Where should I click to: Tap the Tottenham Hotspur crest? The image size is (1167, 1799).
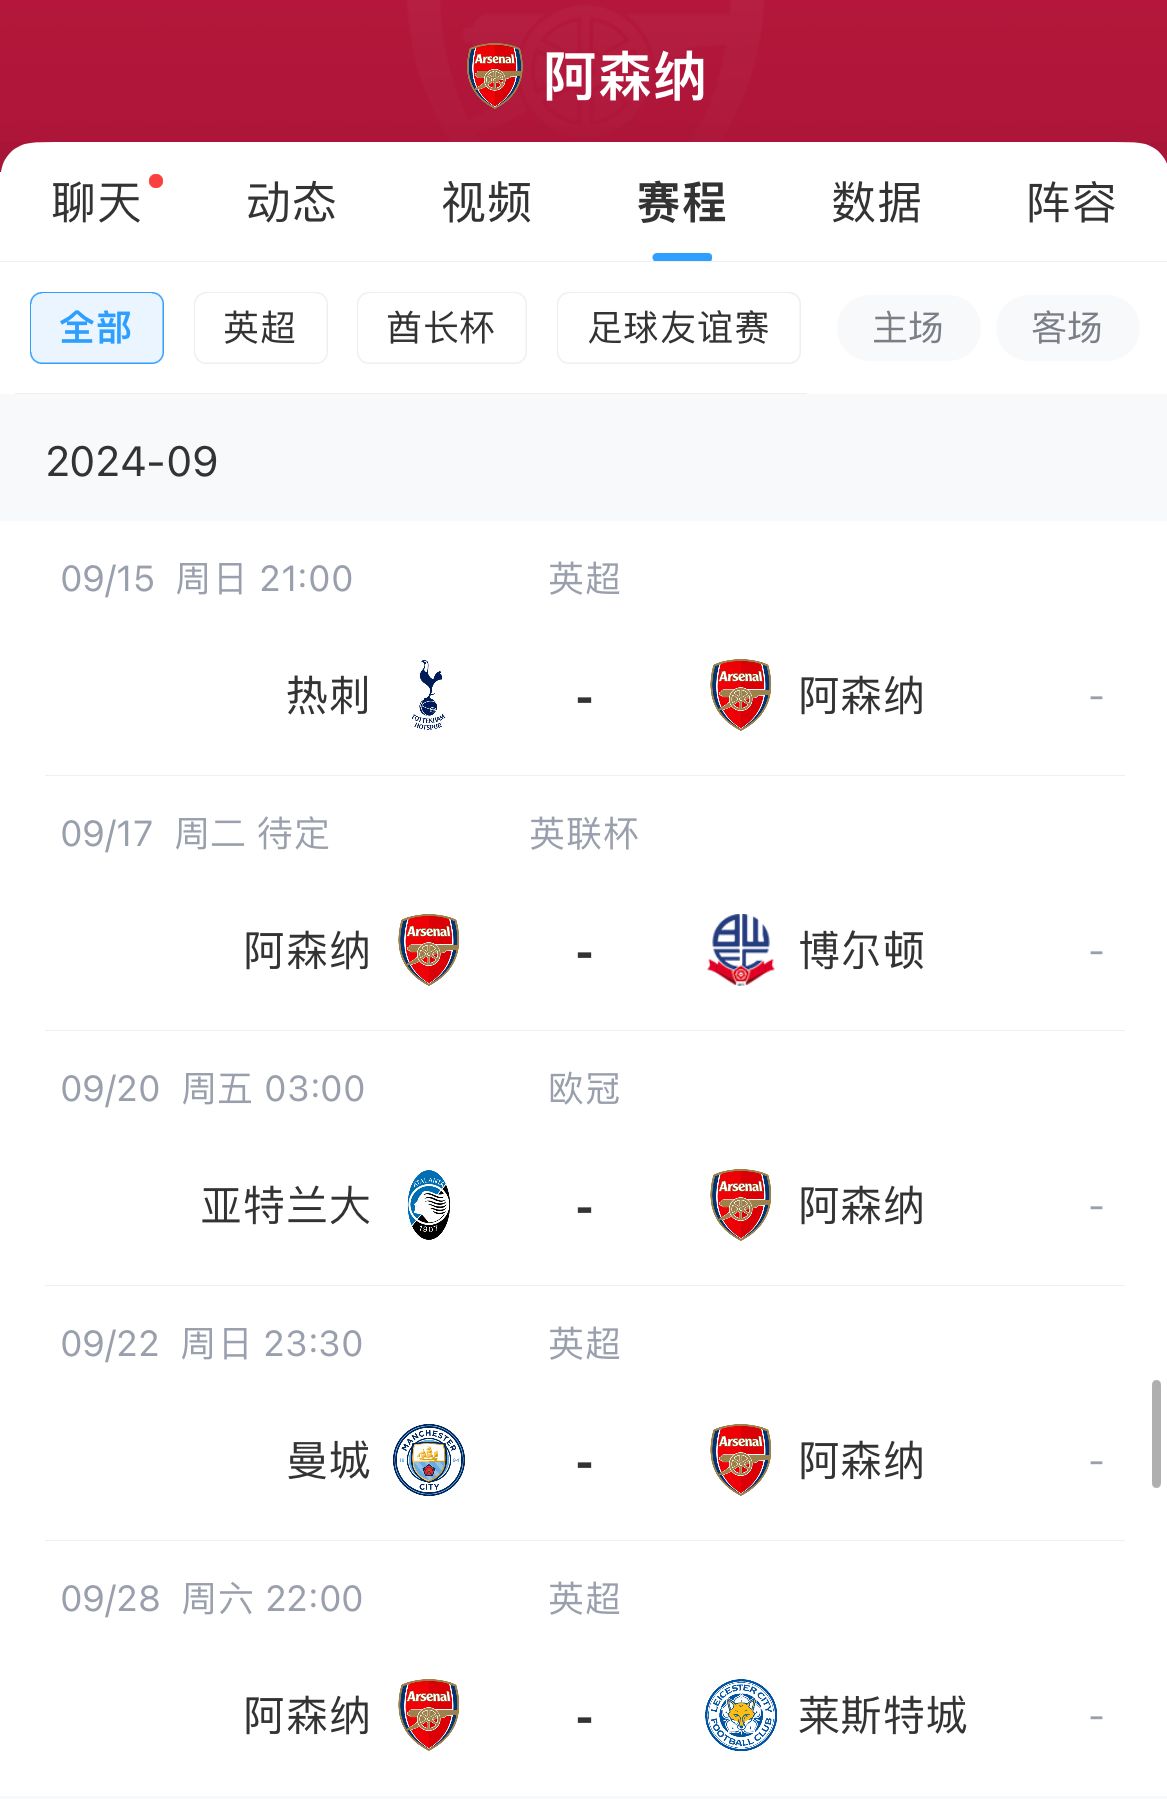(x=429, y=695)
